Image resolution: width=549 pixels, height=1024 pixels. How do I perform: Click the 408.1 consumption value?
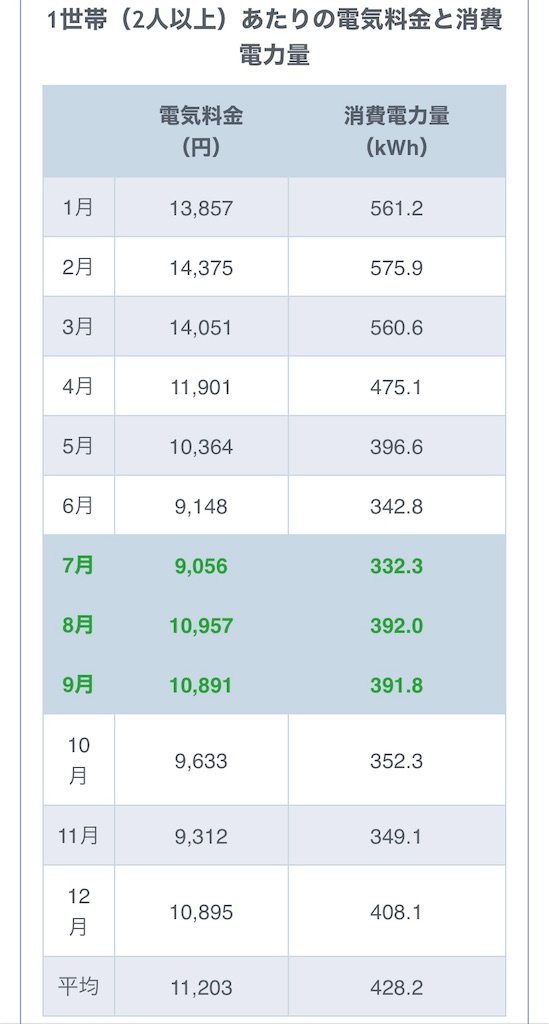point(397,912)
